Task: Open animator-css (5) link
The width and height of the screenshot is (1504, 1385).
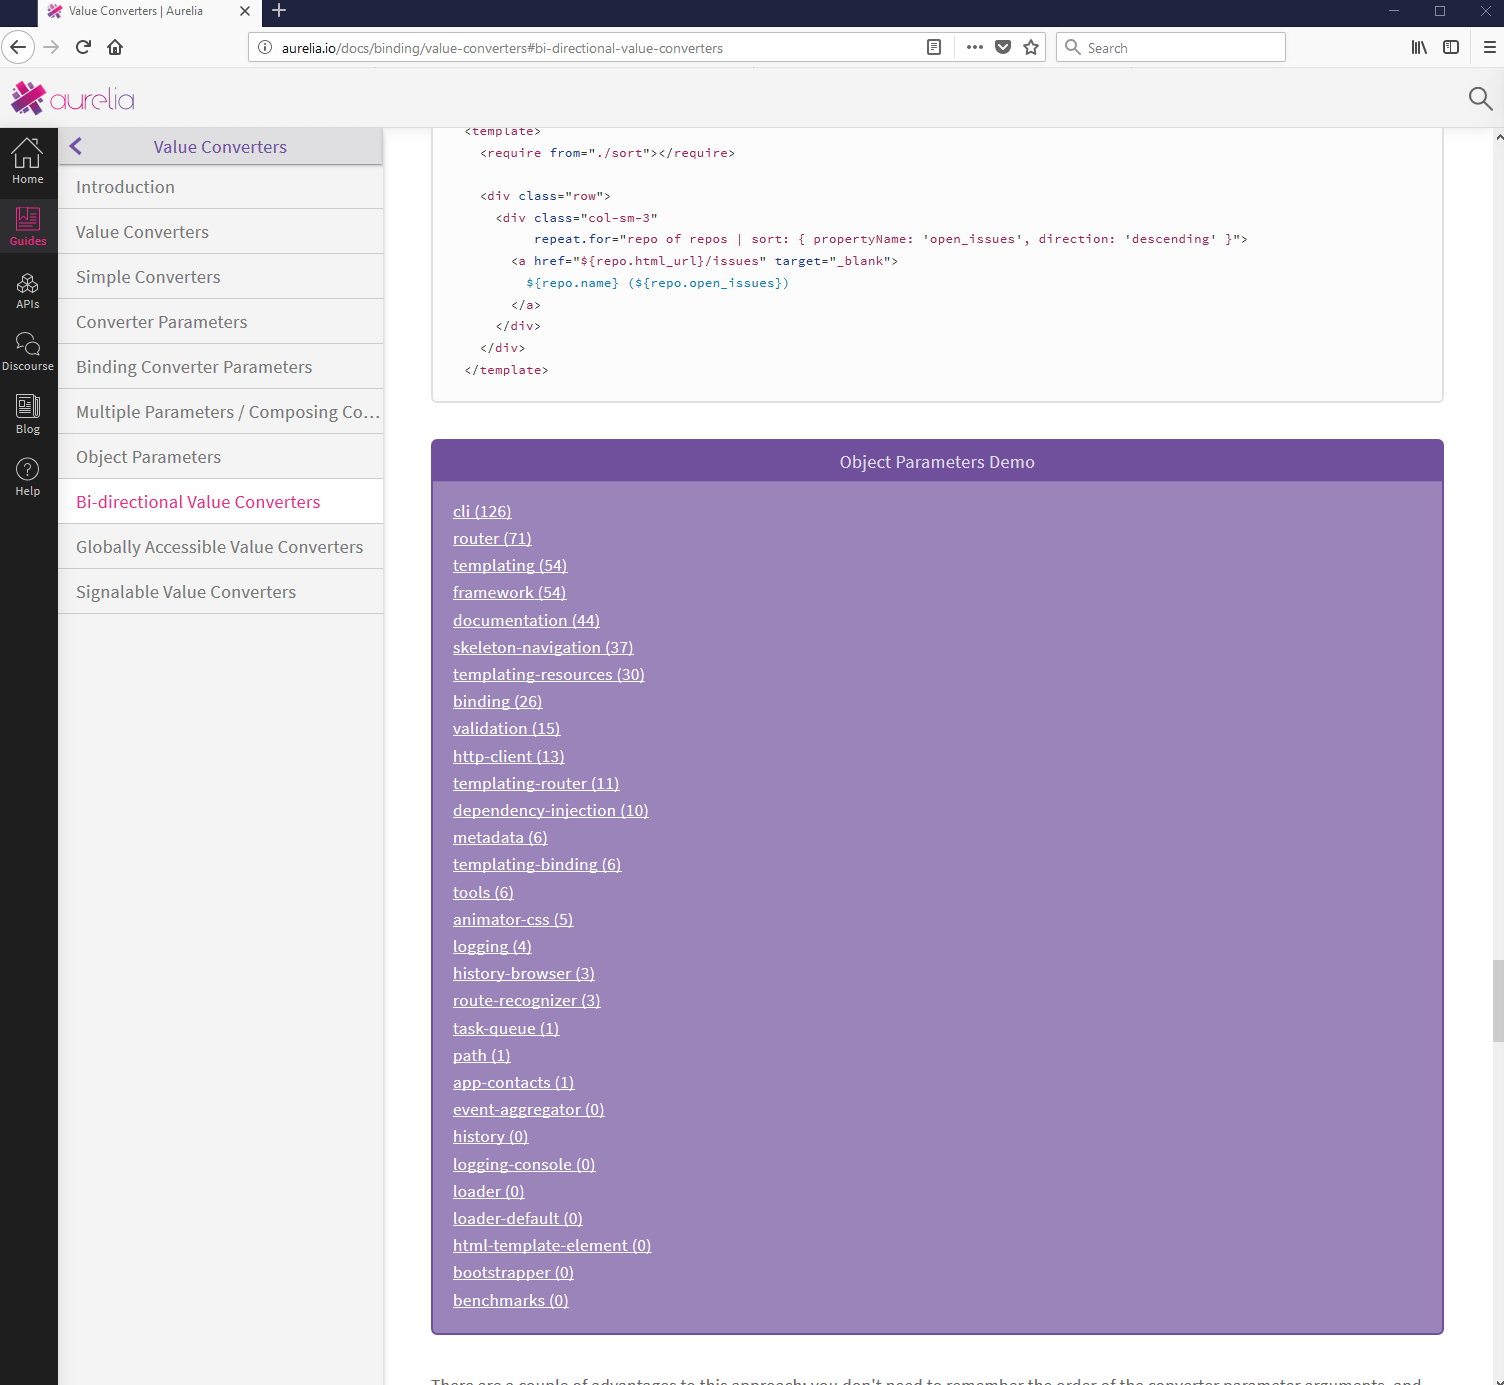Action: (513, 919)
